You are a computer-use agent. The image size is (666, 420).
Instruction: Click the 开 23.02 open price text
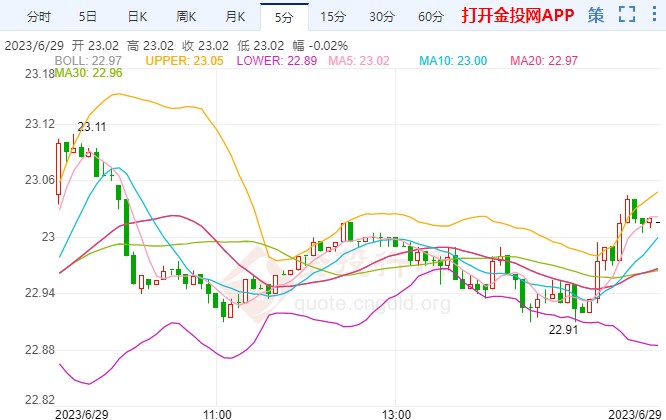pos(95,45)
